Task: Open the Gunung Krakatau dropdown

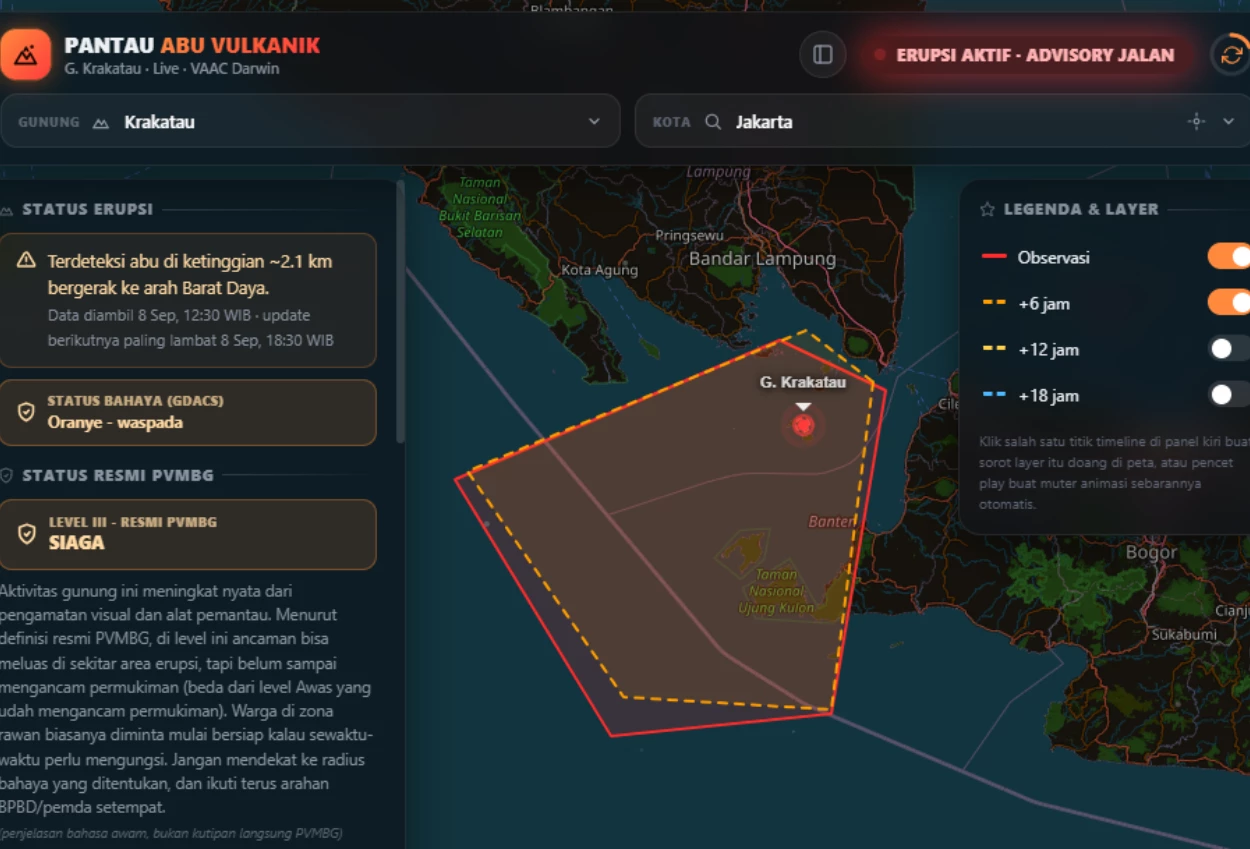Action: pos(310,121)
